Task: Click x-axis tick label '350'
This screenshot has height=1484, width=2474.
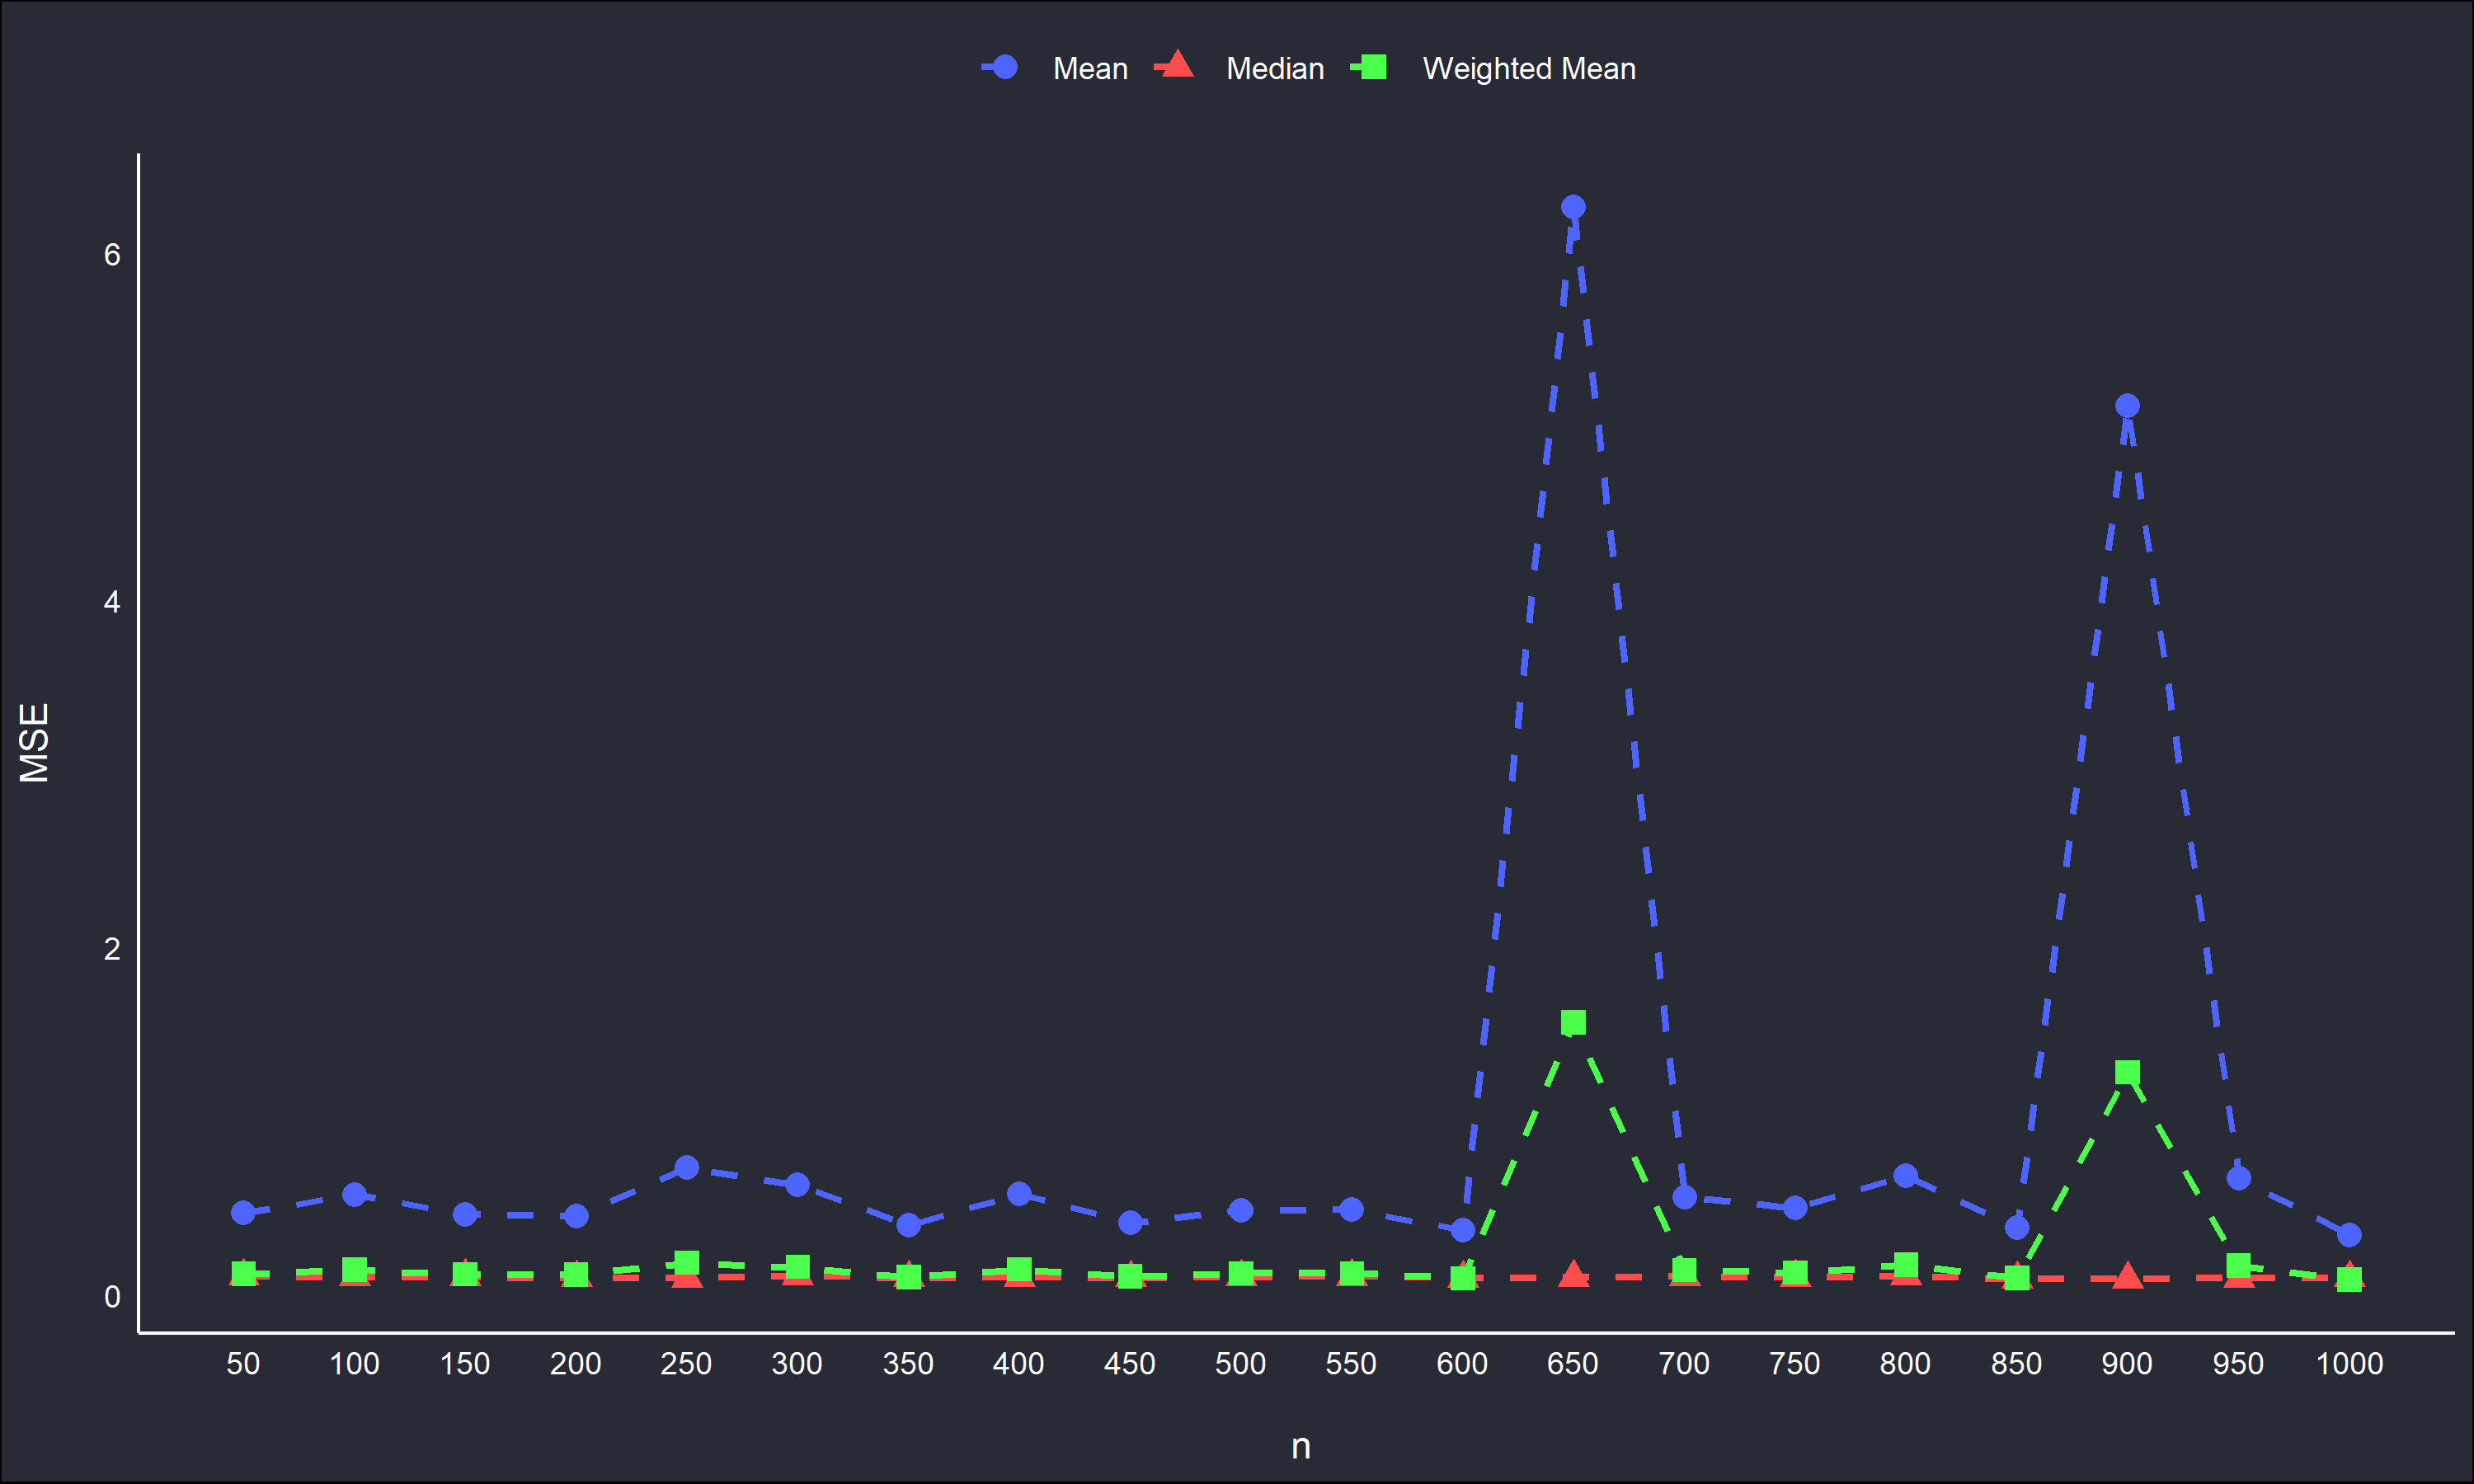Action: pos(908,1364)
